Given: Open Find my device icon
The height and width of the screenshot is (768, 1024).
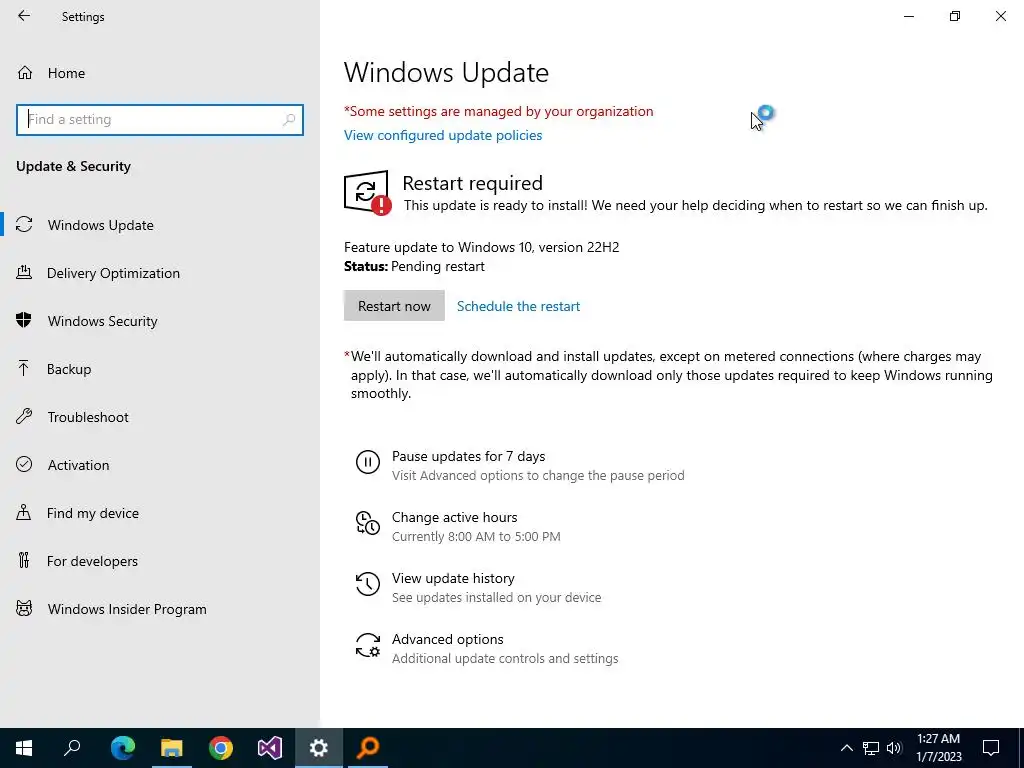Looking at the screenshot, I should tap(24, 513).
